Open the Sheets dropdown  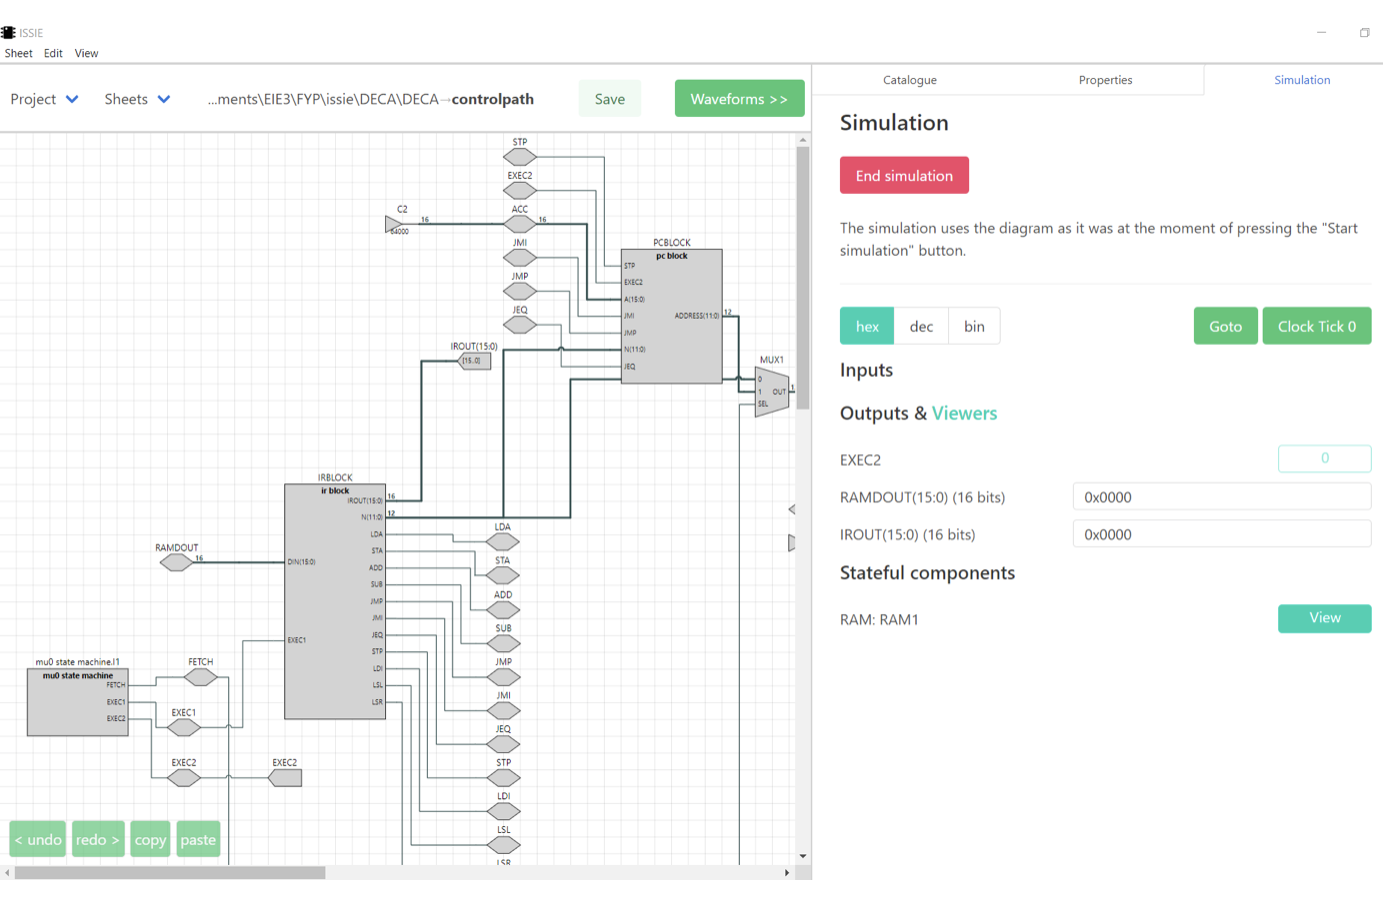(137, 99)
